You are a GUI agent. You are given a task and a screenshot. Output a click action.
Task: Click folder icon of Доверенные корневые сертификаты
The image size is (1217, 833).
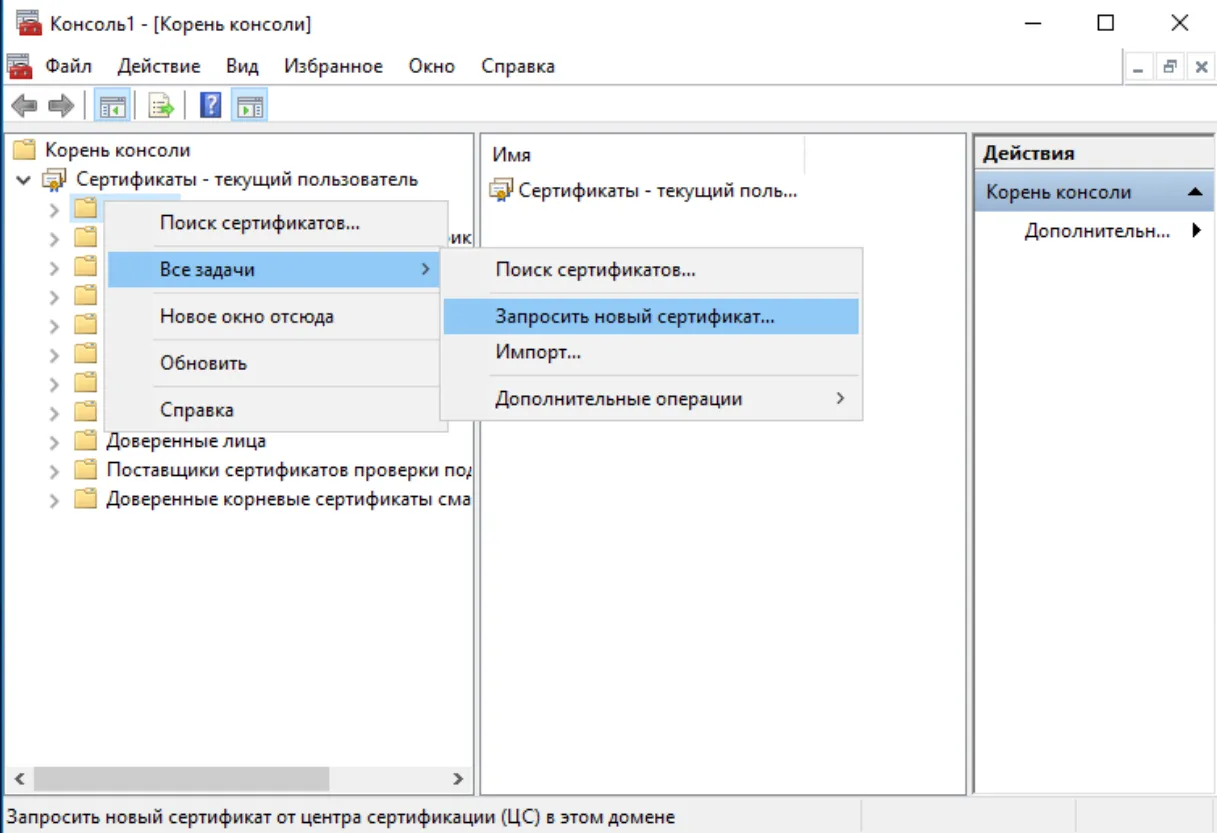[87, 499]
